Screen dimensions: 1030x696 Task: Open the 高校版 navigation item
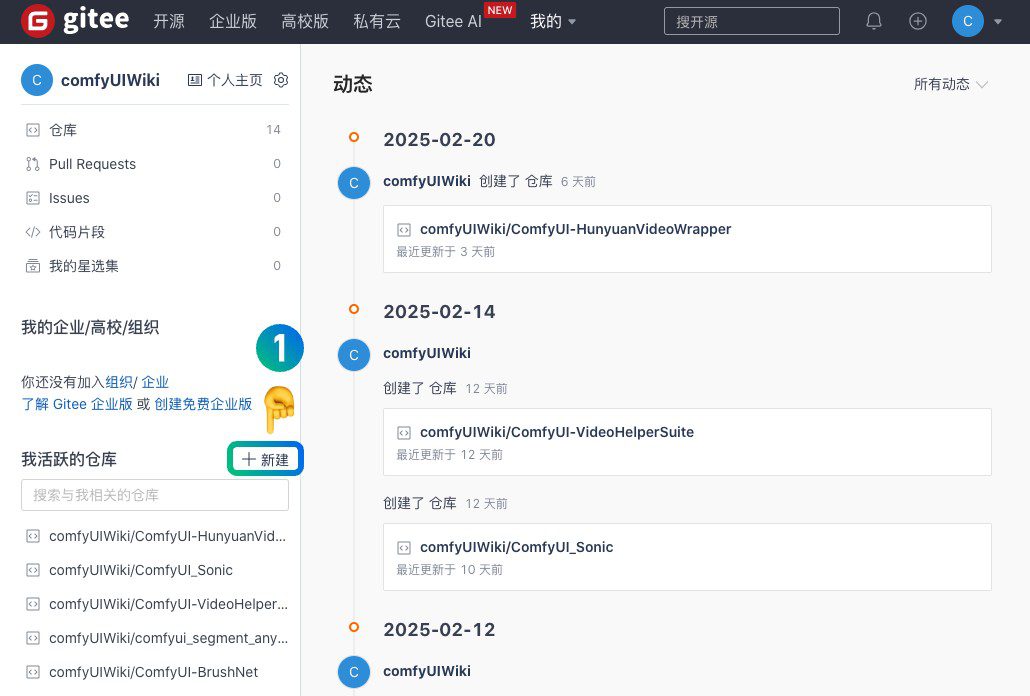pos(305,22)
